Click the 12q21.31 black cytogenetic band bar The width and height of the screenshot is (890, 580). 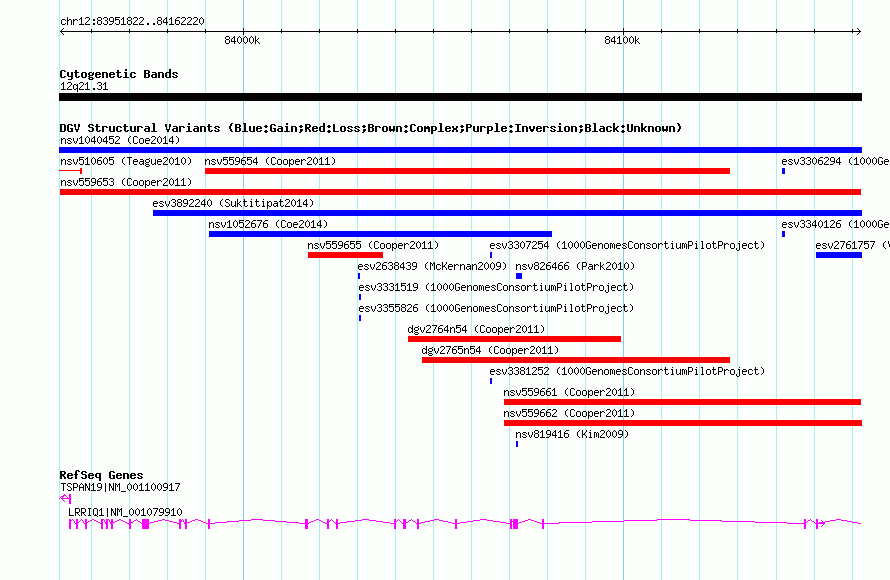coord(460,97)
